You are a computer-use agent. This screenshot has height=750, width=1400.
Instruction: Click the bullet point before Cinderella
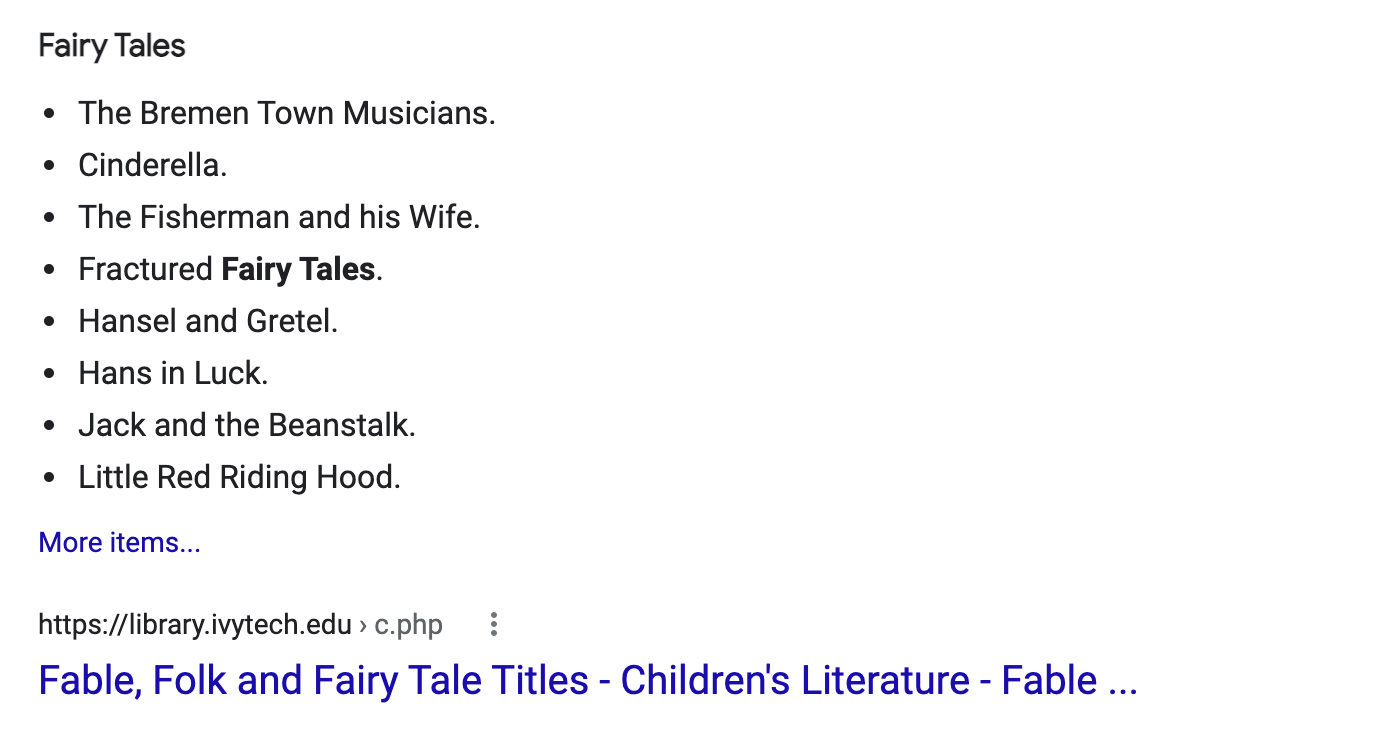point(50,166)
